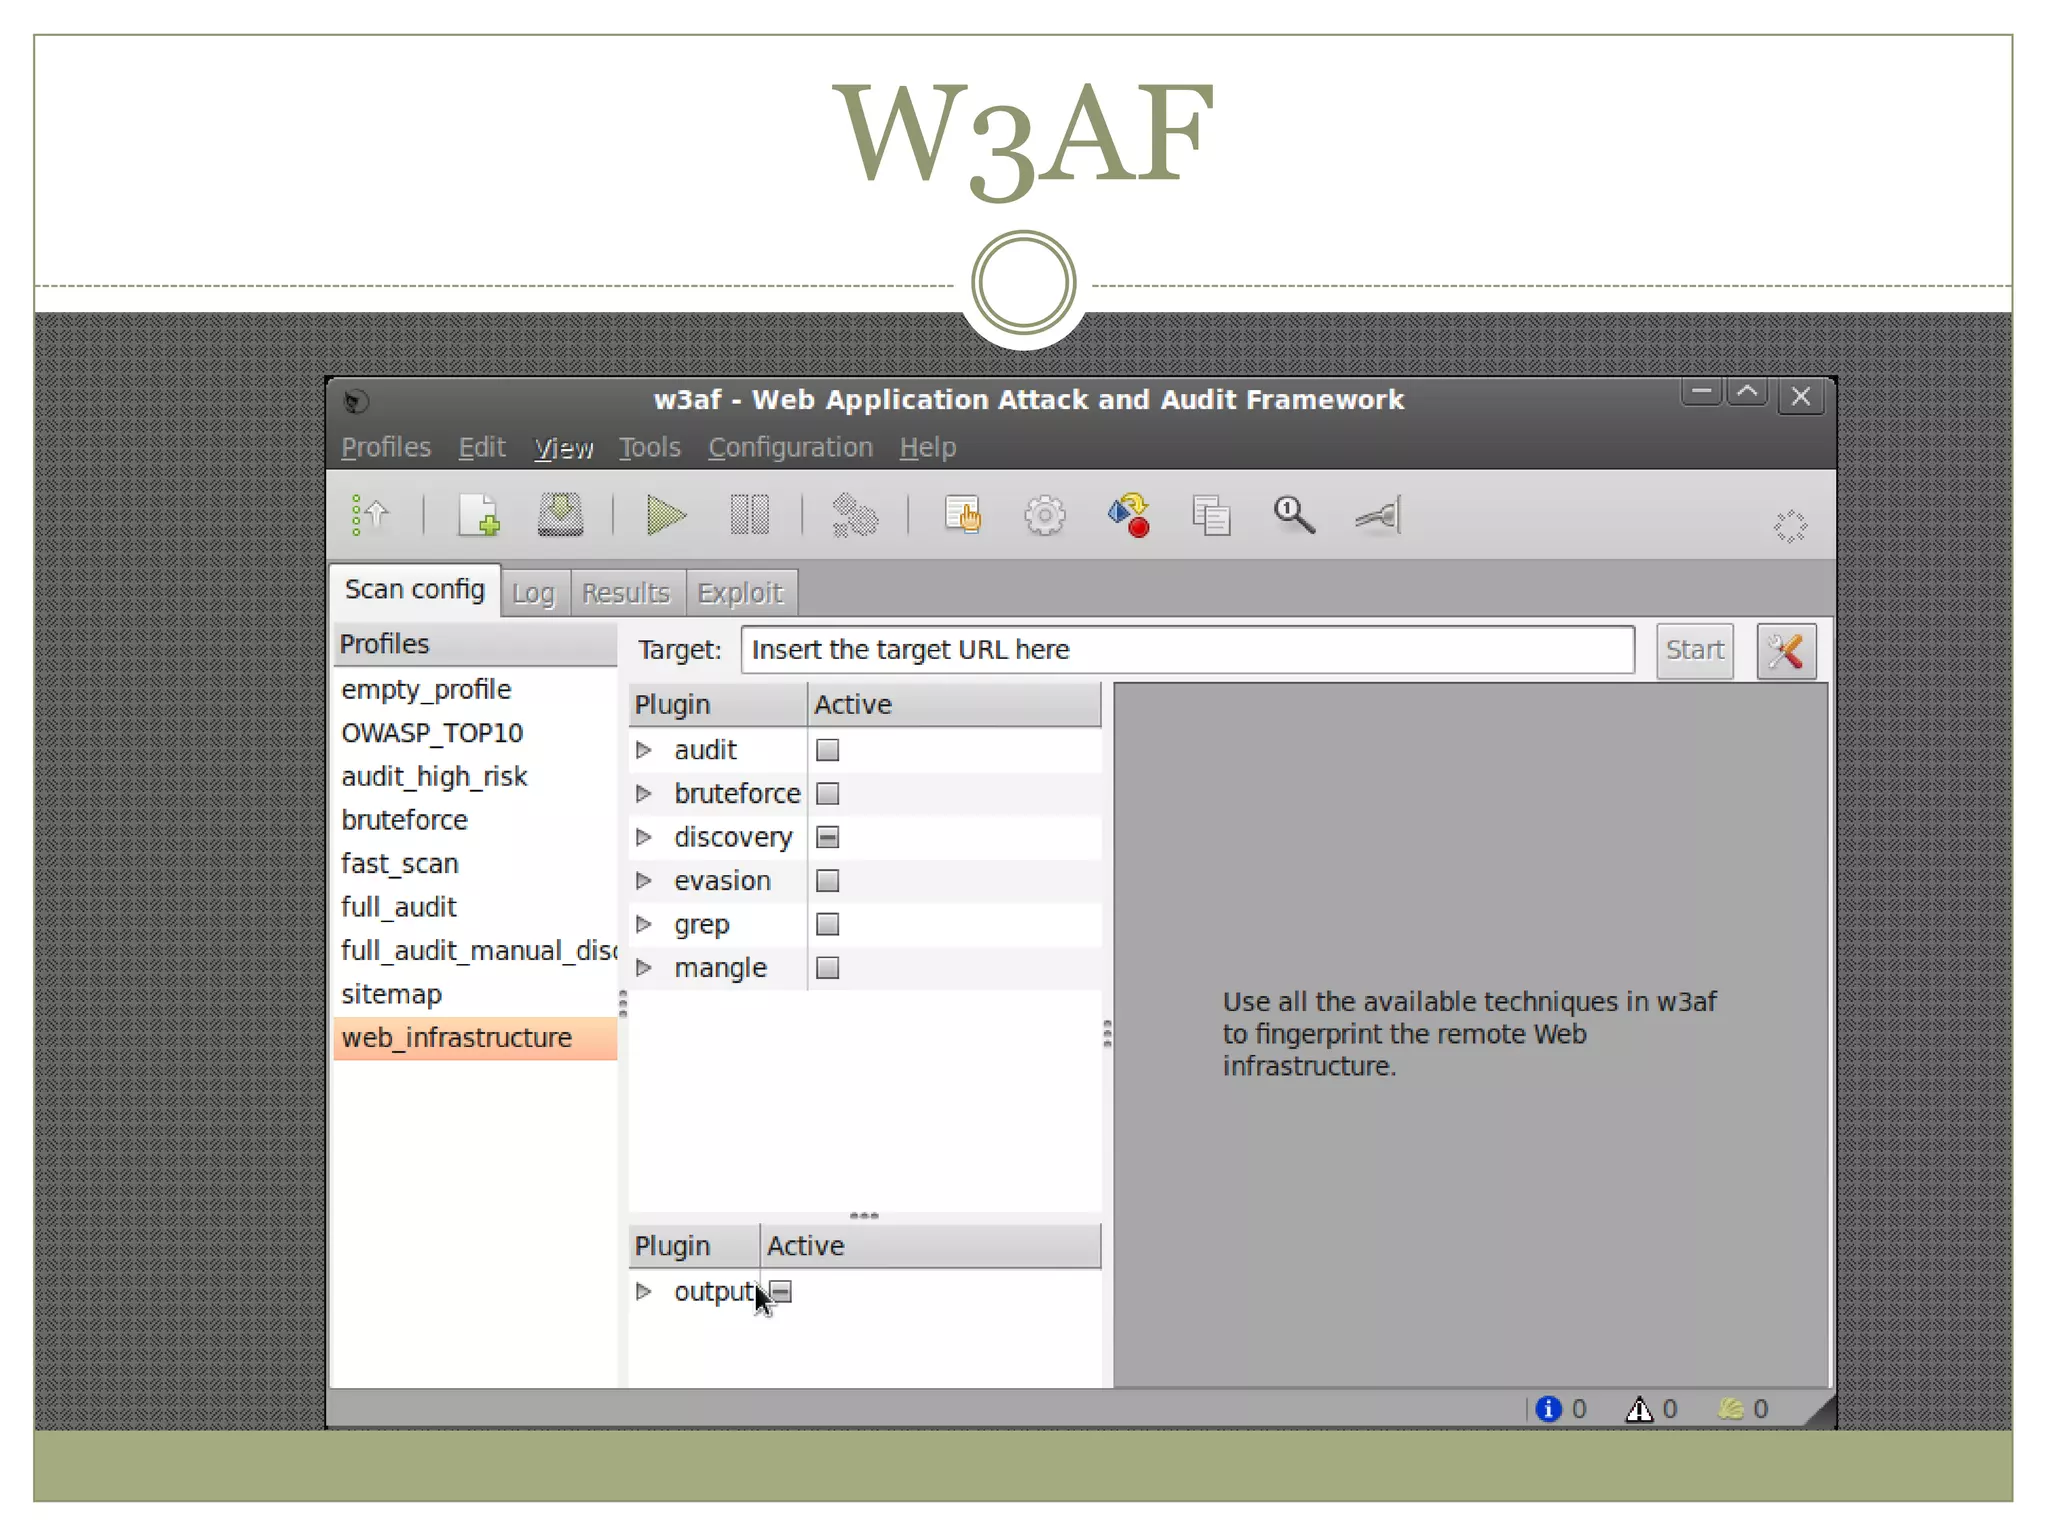
Task: Open the gear settings toolbar icon
Action: (1045, 516)
